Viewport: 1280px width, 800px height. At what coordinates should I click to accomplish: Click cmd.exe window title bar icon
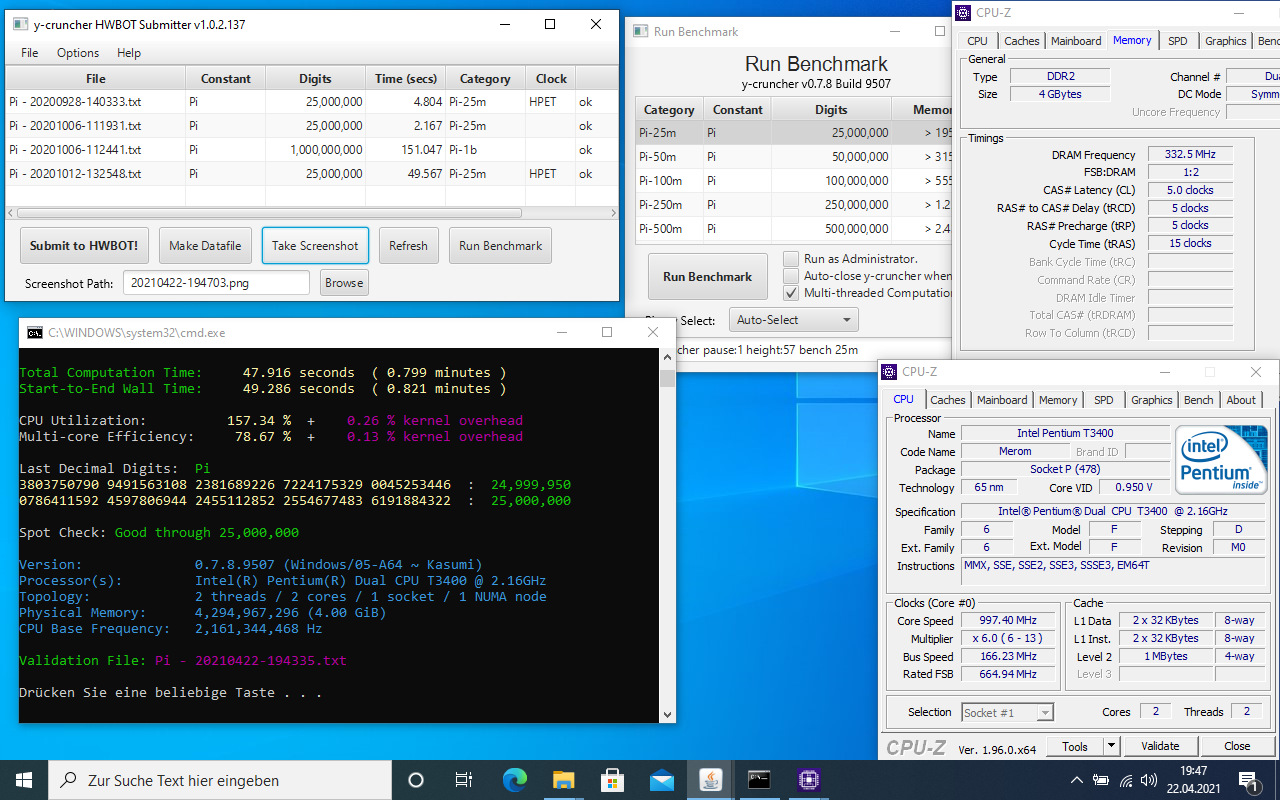click(35, 332)
